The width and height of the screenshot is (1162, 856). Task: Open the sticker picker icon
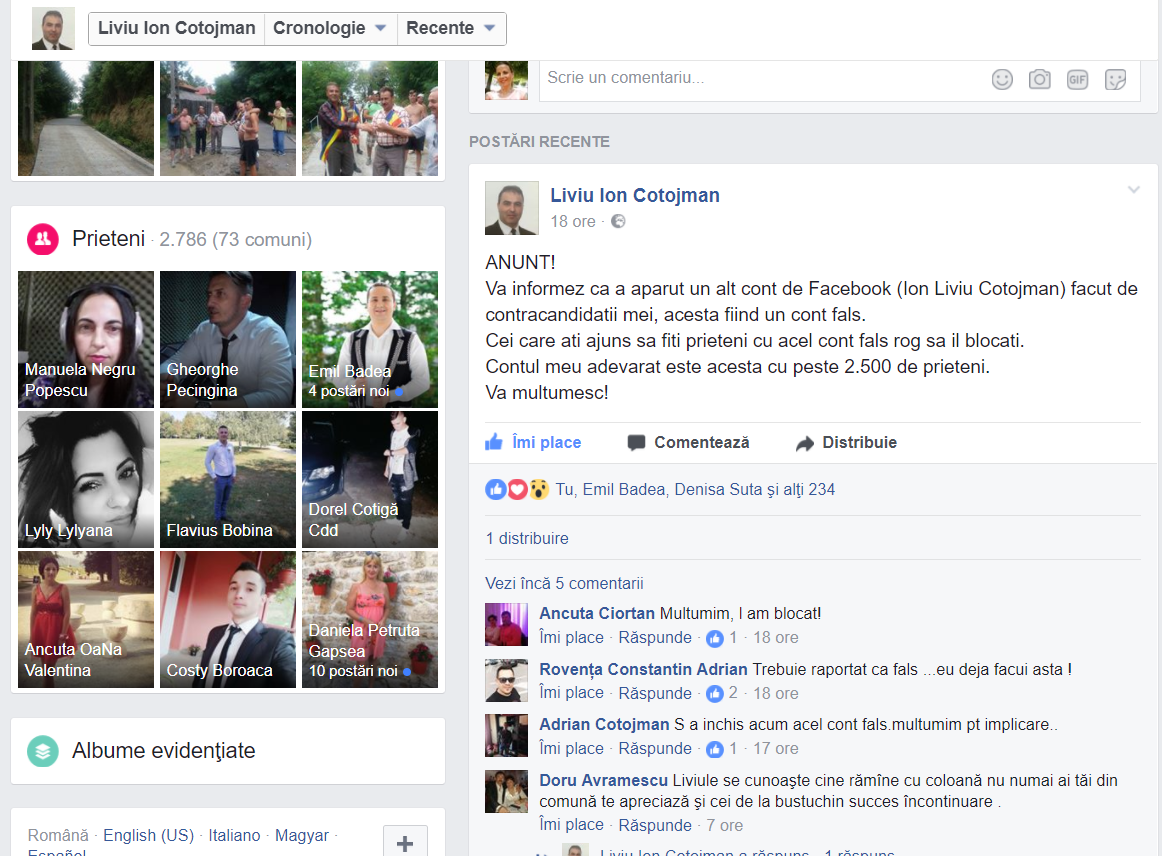(x=1115, y=79)
